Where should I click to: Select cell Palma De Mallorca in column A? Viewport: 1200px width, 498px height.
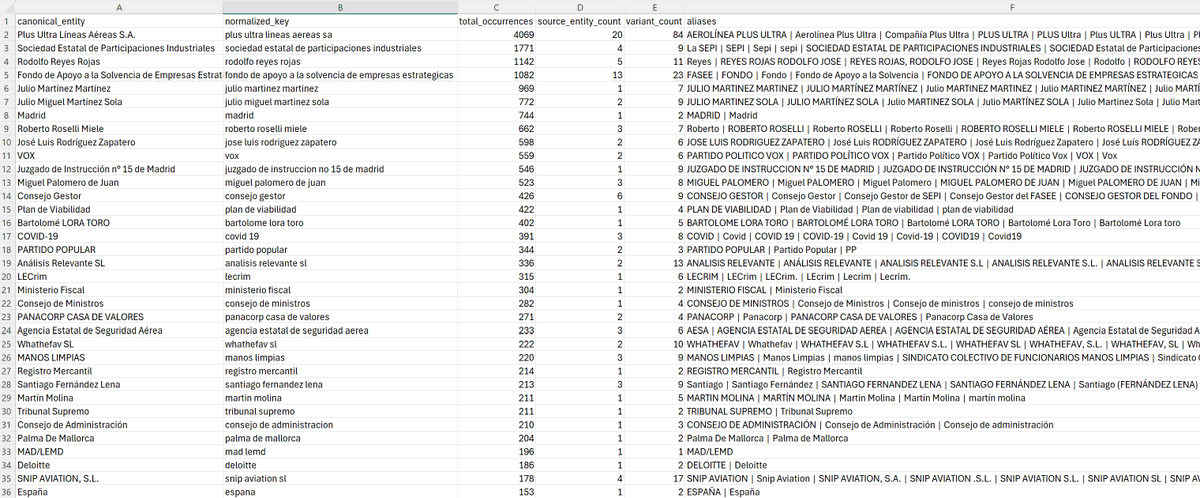pyautogui.click(x=118, y=437)
